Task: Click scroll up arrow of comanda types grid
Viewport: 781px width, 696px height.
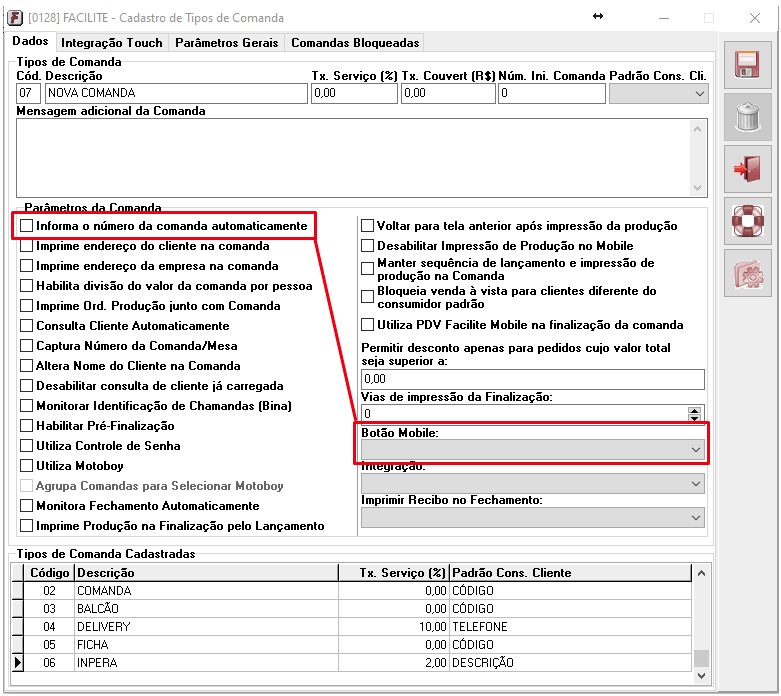Action: pos(701,573)
